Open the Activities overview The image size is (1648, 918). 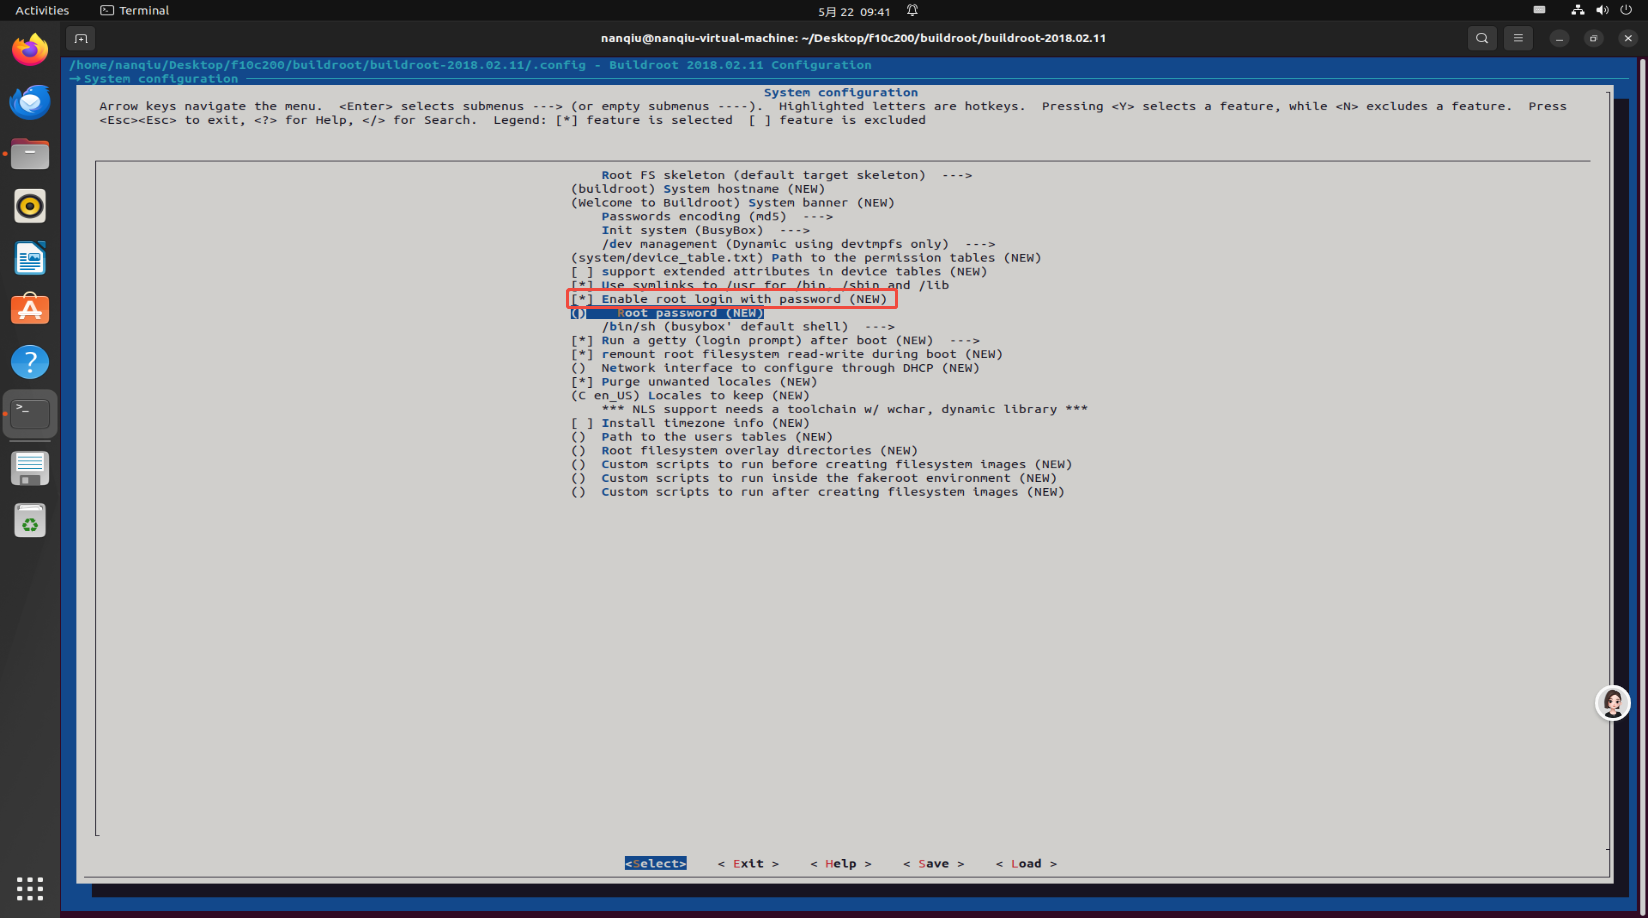pyautogui.click(x=42, y=11)
